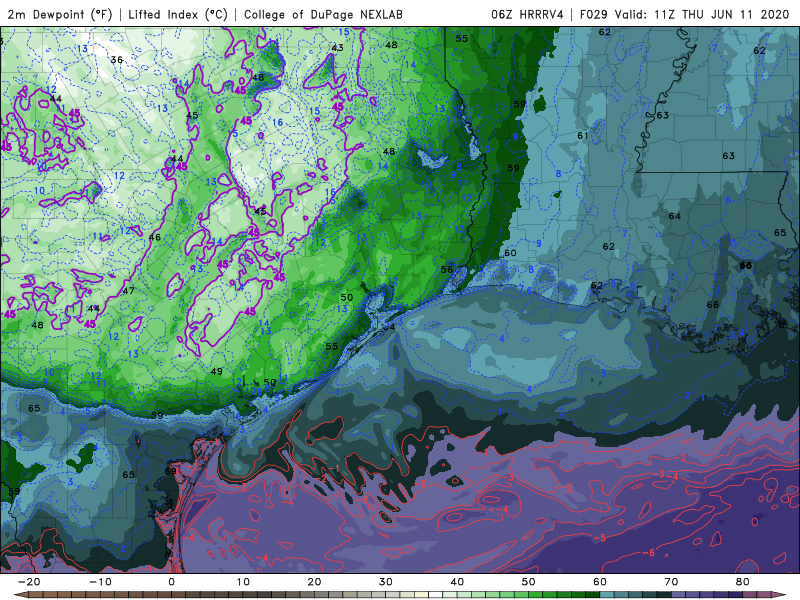Click the -20 tick label on the color scale
The width and height of the screenshot is (800, 600).
click(x=29, y=582)
